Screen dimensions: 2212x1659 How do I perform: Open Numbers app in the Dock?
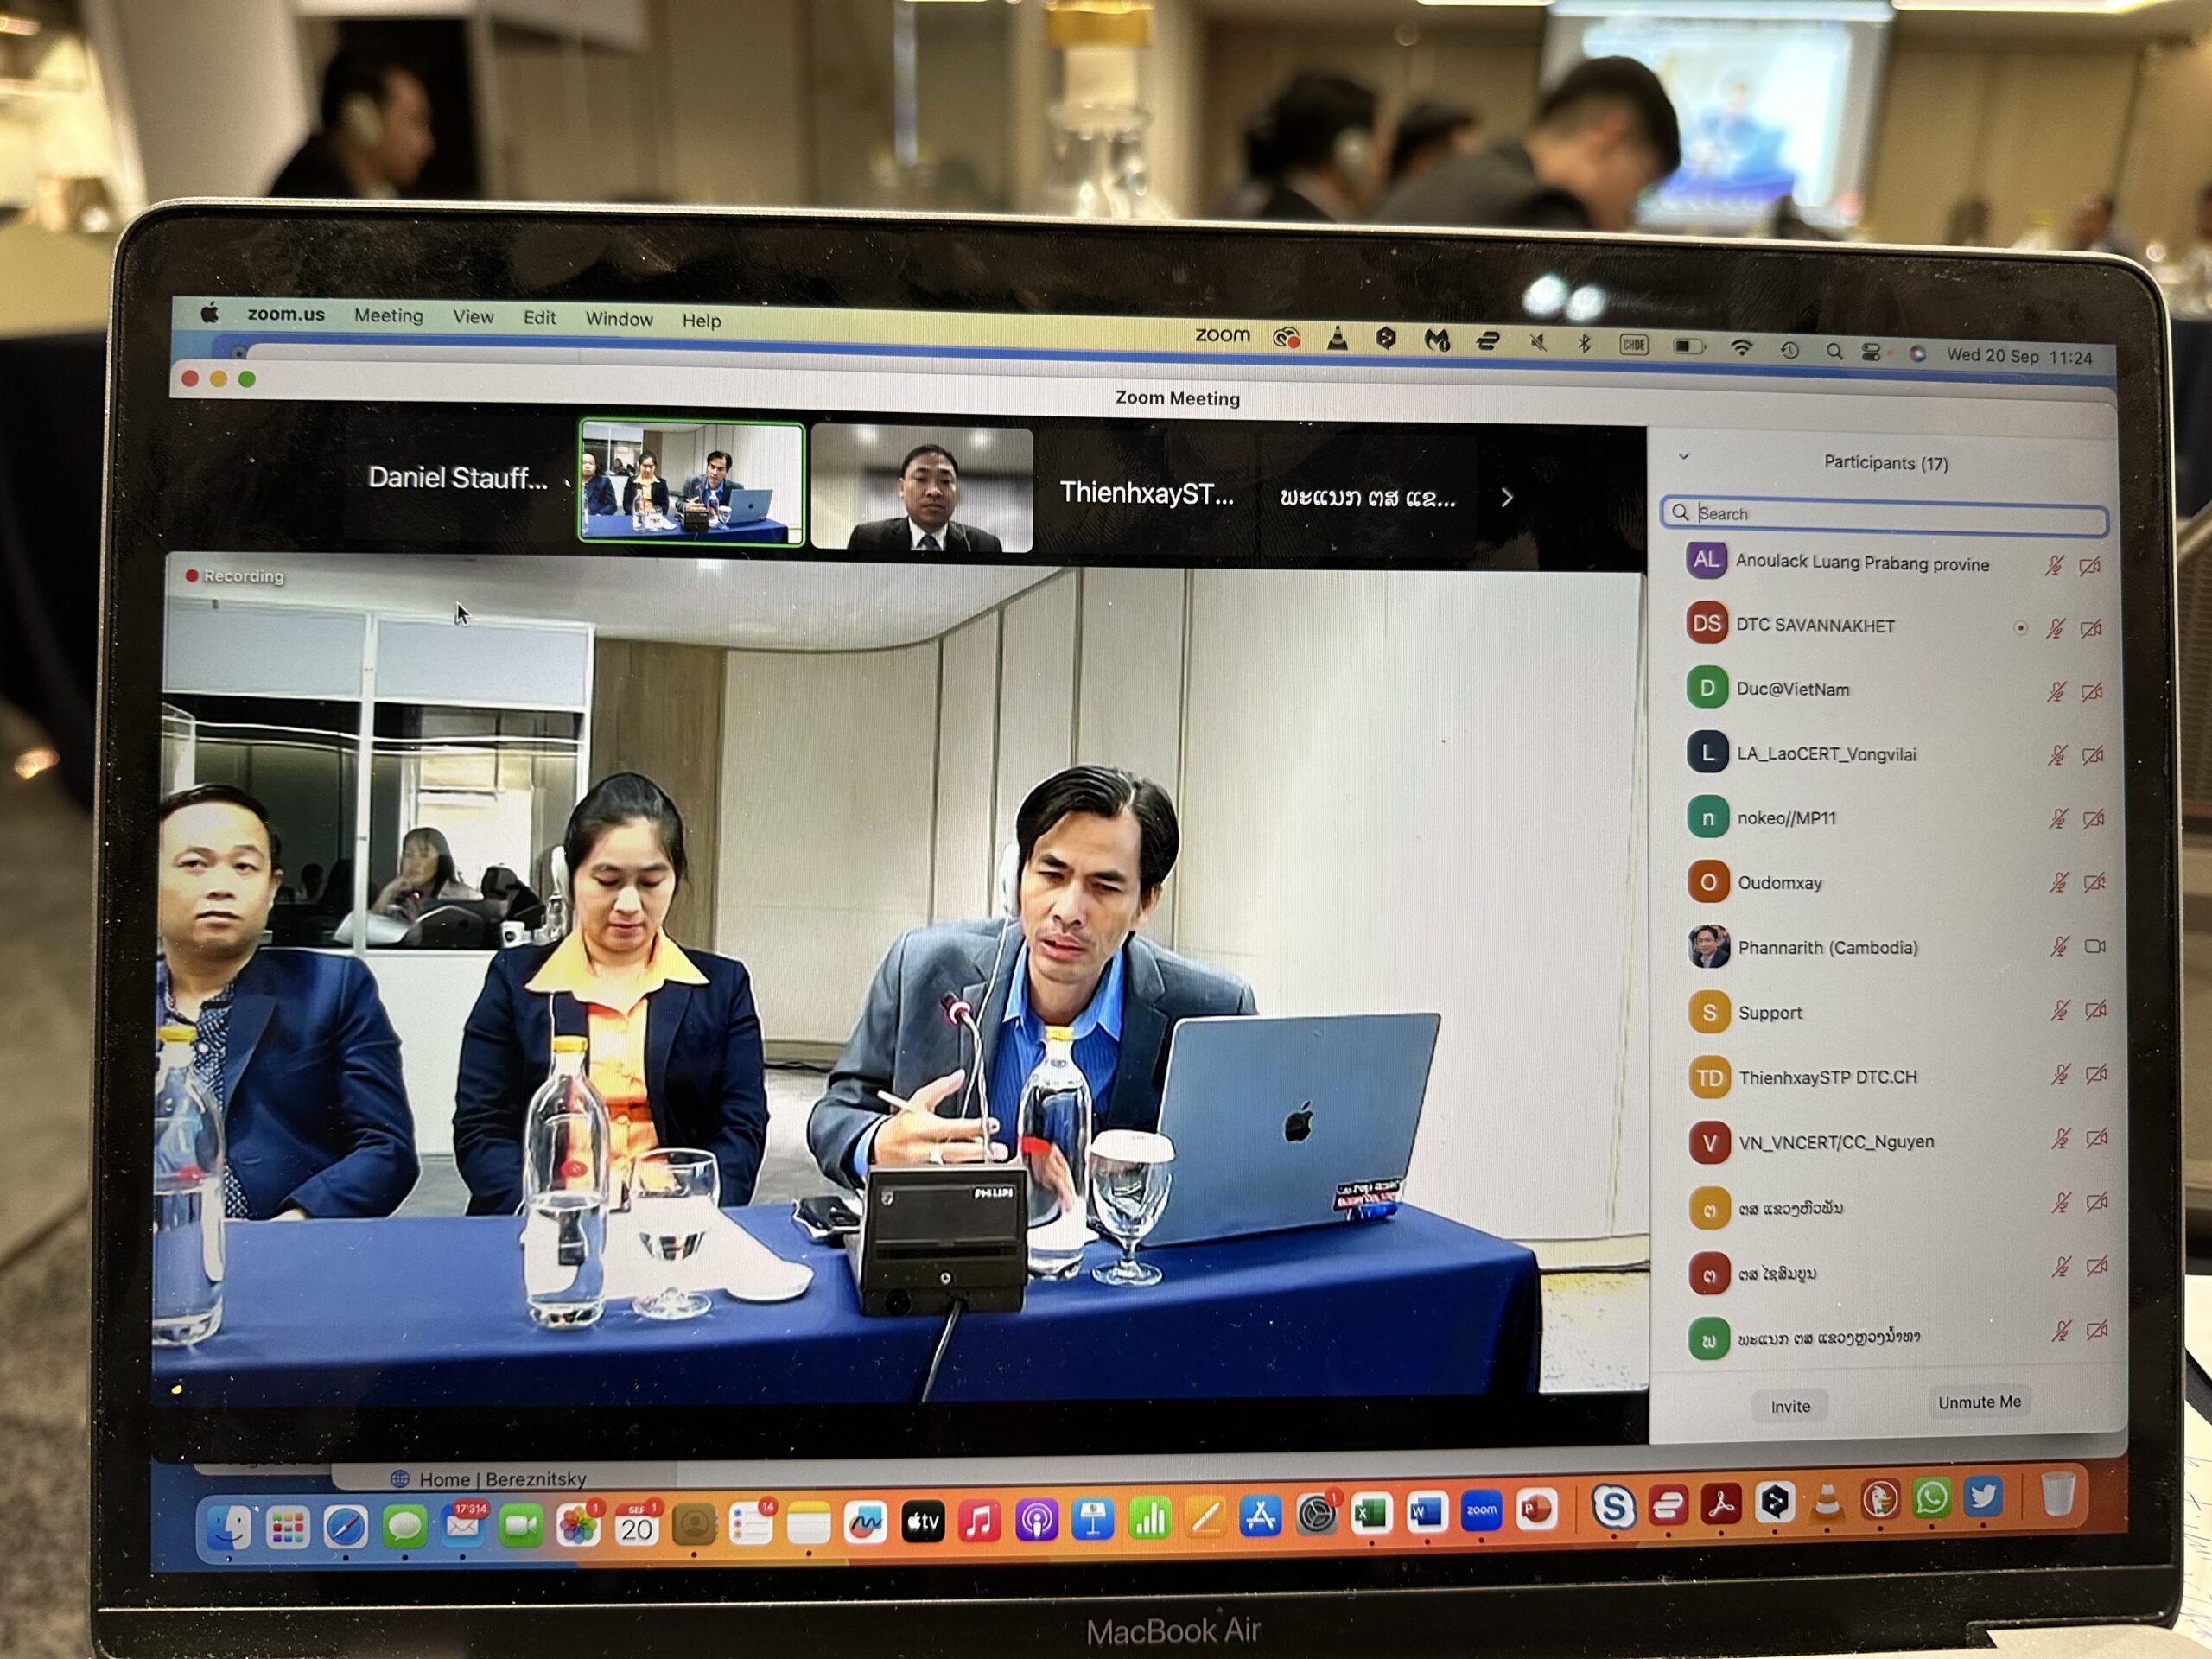point(1149,1520)
